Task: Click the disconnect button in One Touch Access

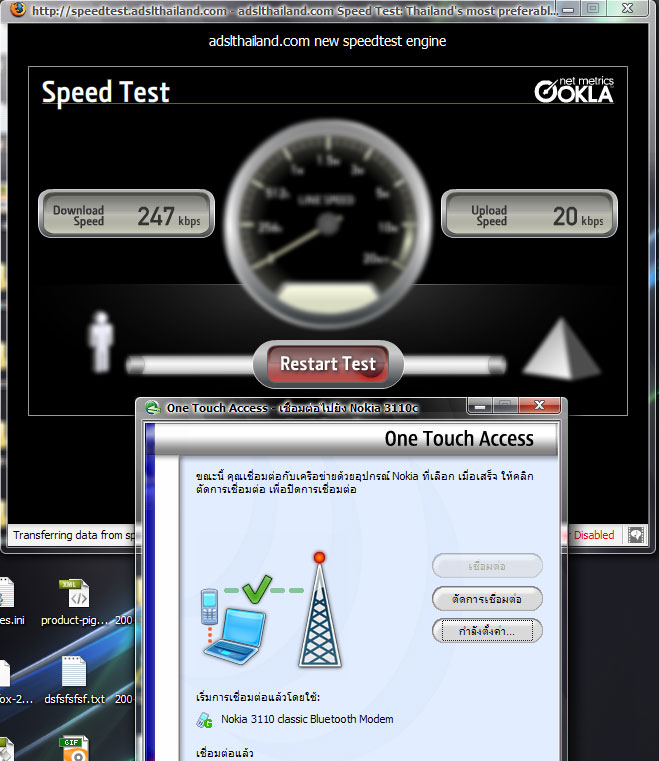Action: coord(487,599)
